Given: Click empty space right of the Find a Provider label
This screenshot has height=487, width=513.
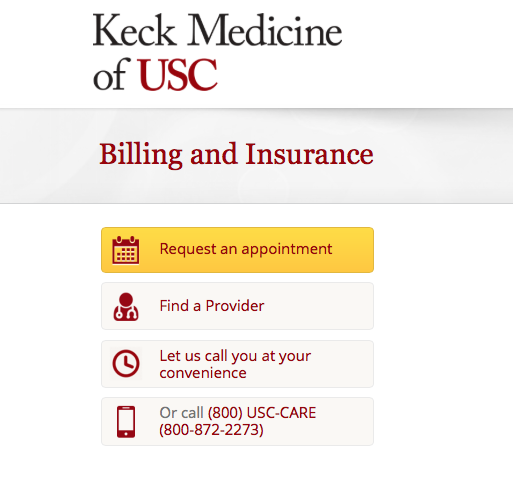Looking at the screenshot, I should coord(317,306).
